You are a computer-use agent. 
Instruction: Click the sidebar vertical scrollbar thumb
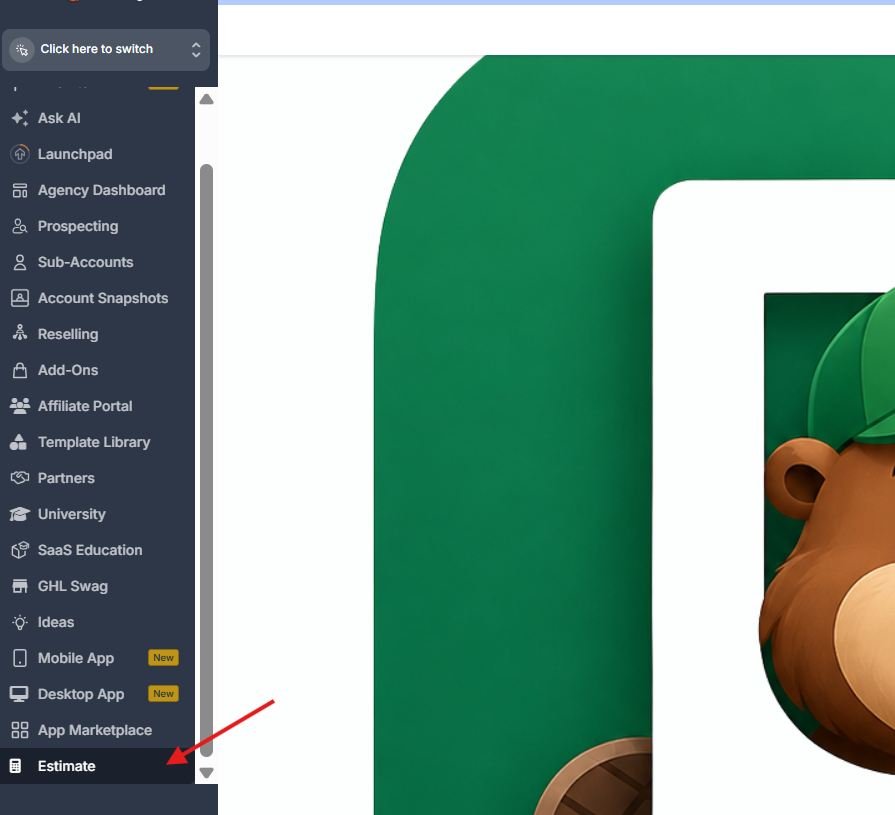tap(207, 461)
